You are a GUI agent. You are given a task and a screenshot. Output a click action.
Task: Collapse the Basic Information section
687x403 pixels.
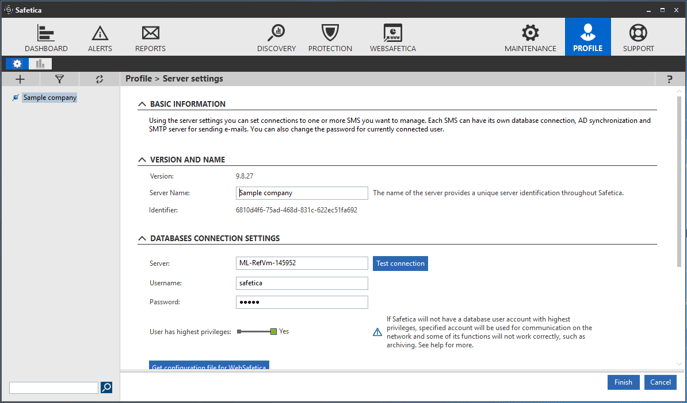point(142,104)
